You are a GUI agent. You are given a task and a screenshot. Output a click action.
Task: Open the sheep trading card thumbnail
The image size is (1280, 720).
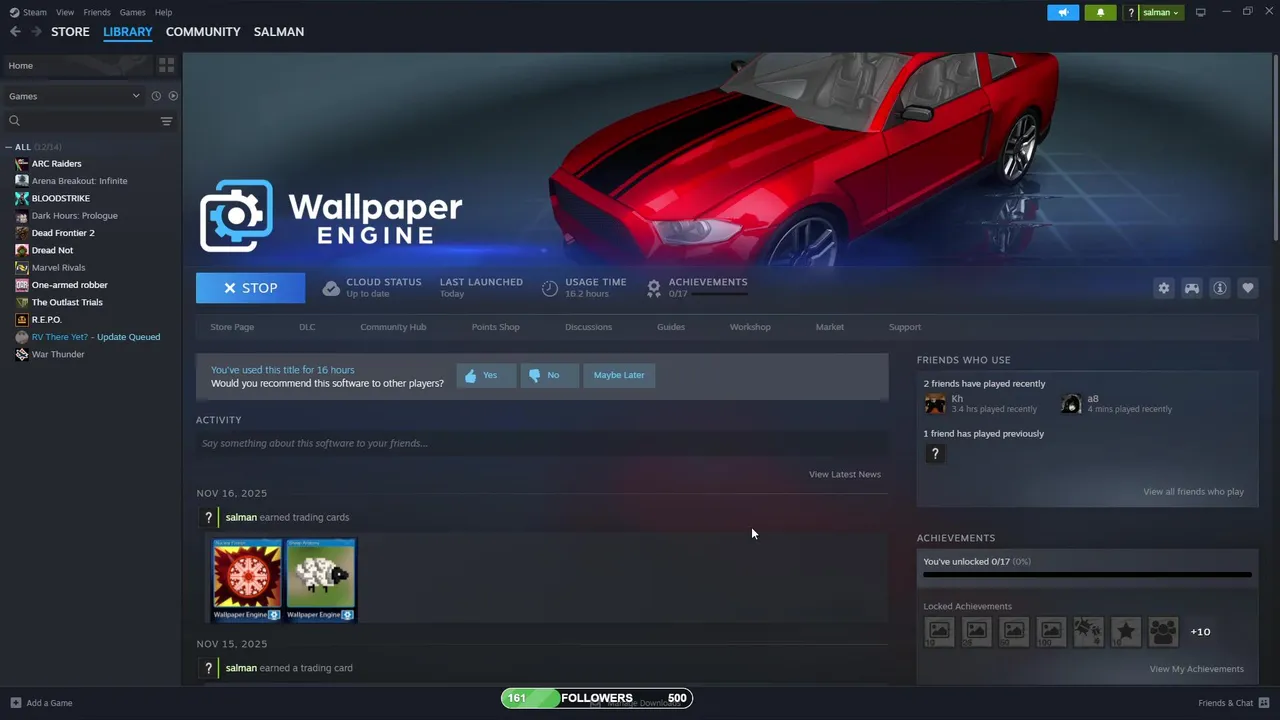pos(321,580)
